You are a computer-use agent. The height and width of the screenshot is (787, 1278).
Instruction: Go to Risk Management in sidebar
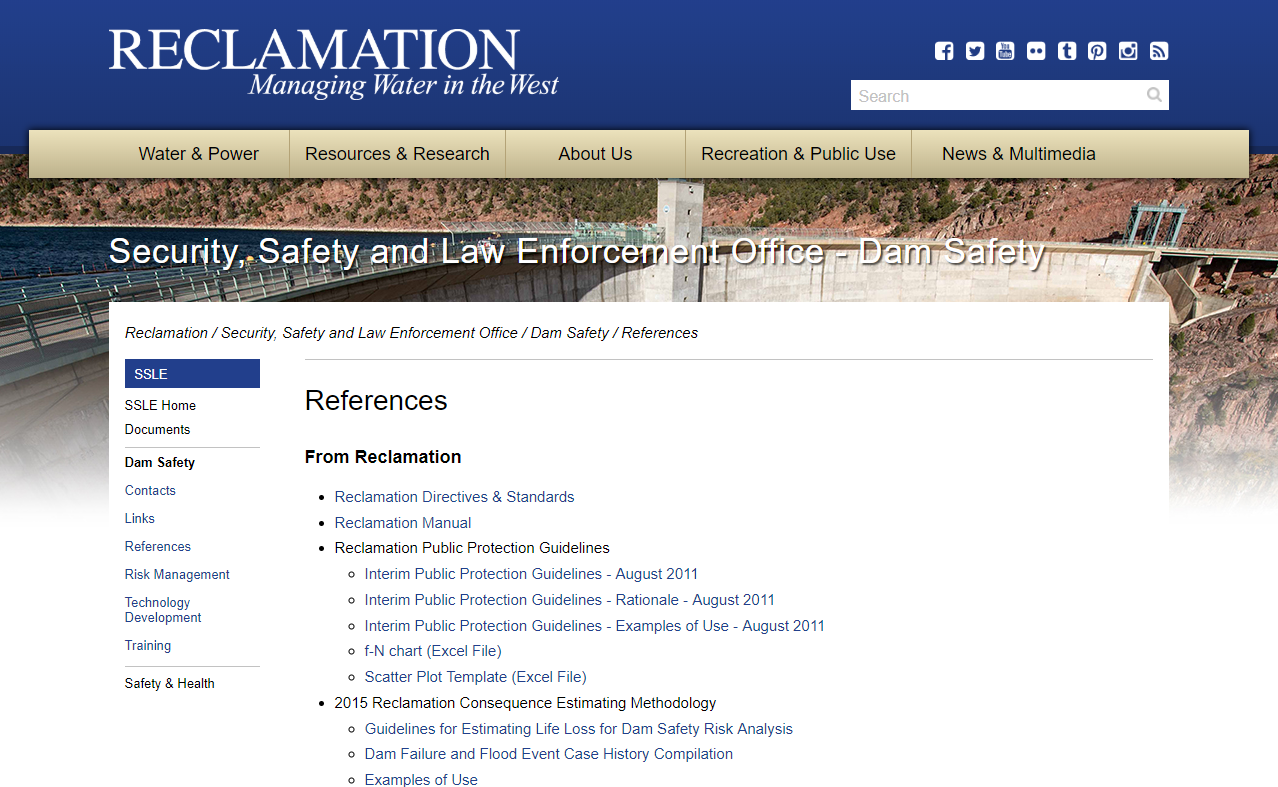click(177, 575)
